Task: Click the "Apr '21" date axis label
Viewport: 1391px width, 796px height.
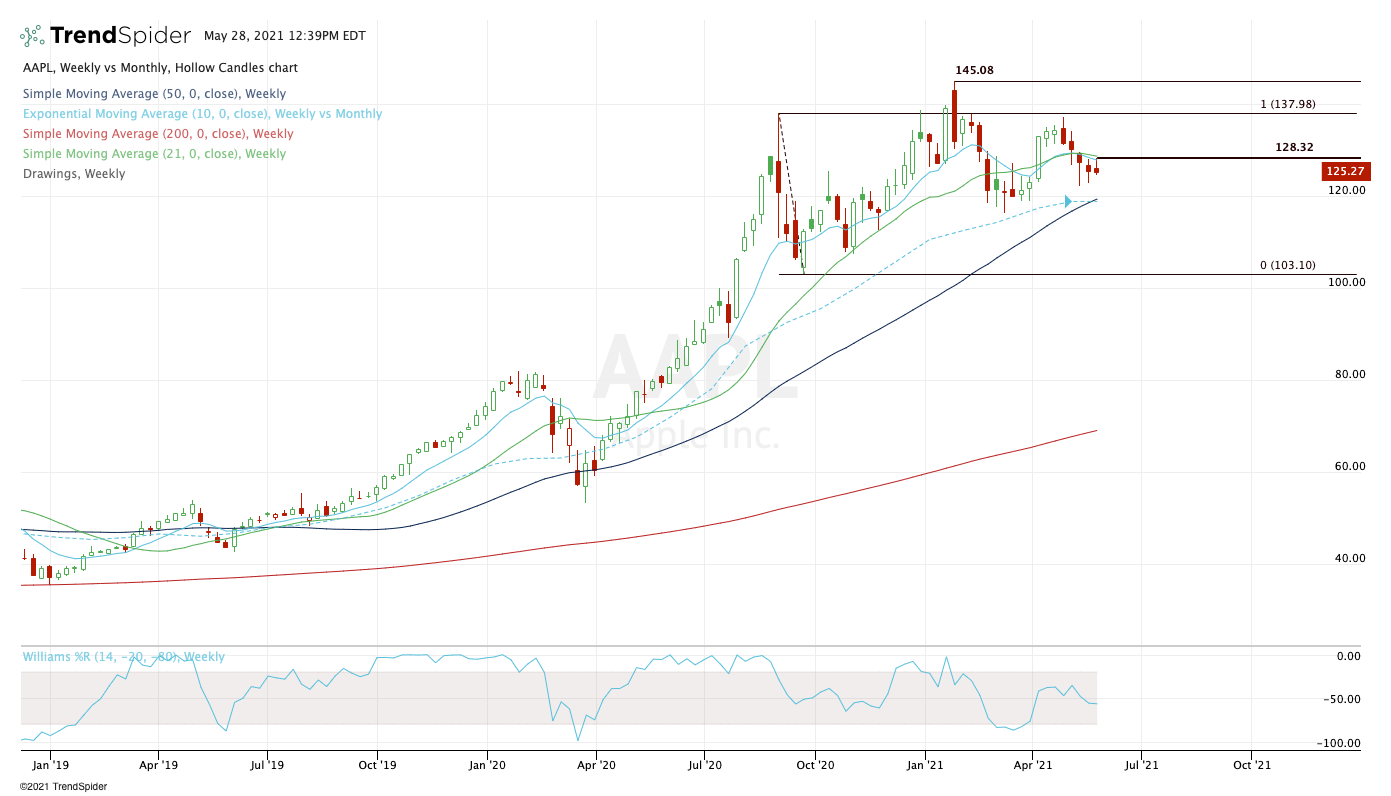Action: 1032,765
